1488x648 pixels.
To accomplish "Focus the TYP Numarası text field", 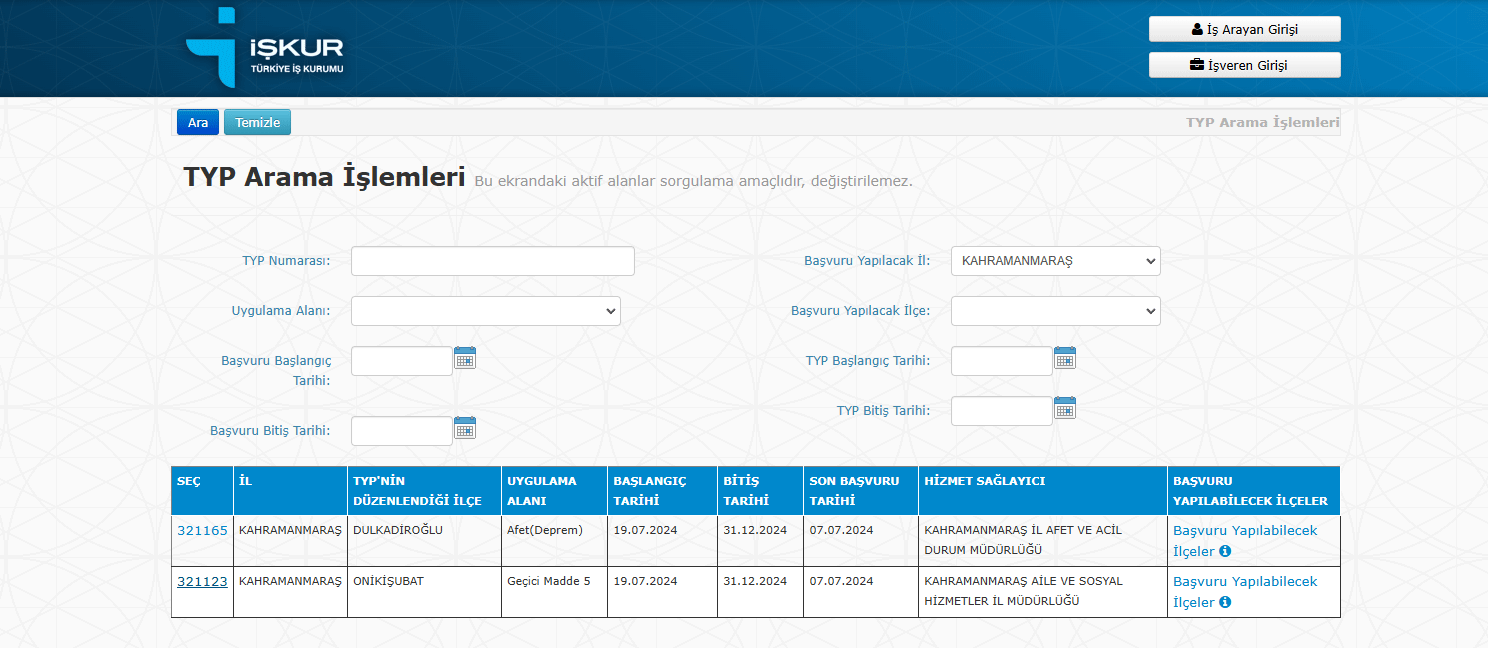I will pyautogui.click(x=493, y=261).
